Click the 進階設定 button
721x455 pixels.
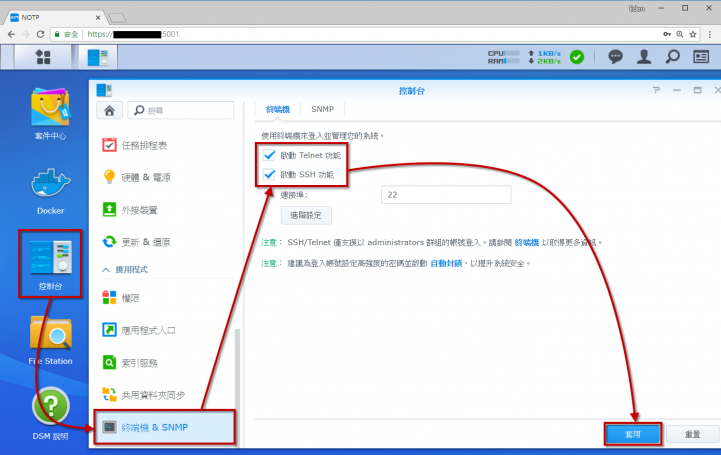tap(306, 215)
